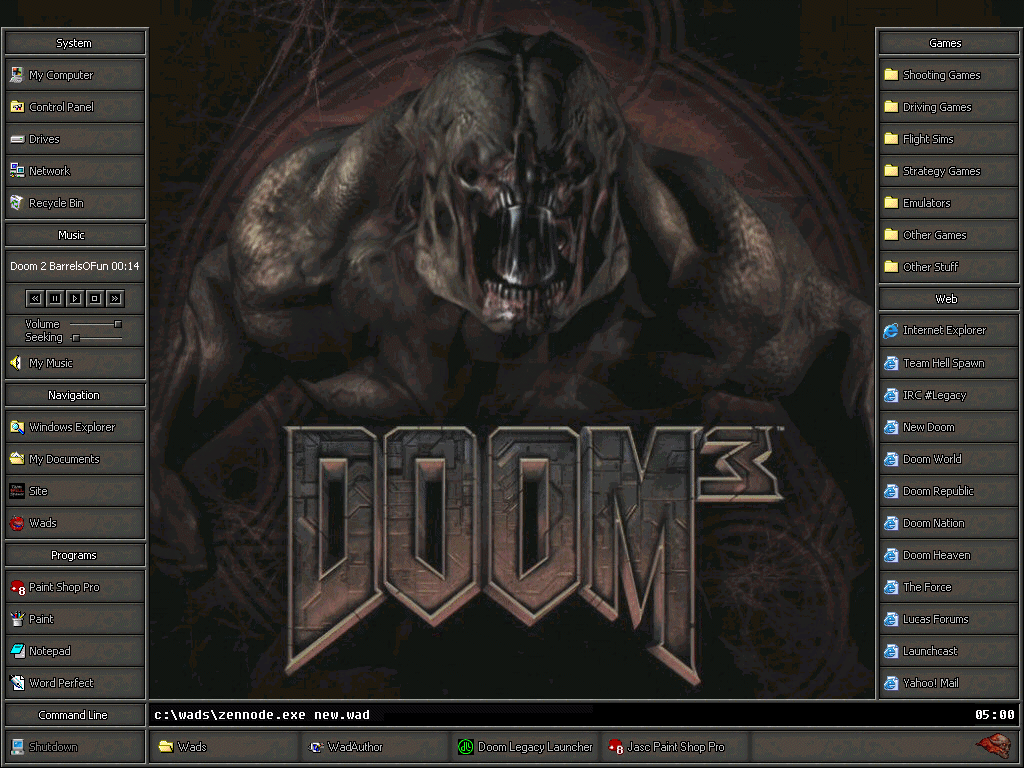Launch the Paint program
1024x768 pixels.
[75, 619]
